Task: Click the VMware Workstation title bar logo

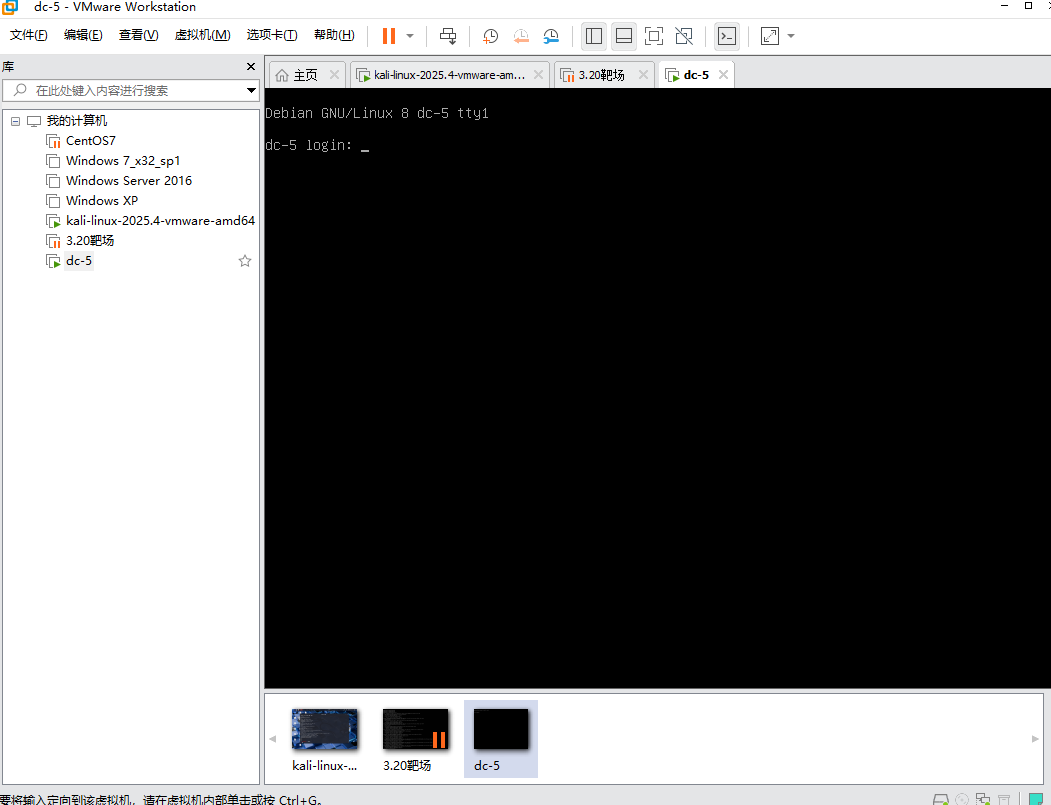Action: tap(9, 7)
